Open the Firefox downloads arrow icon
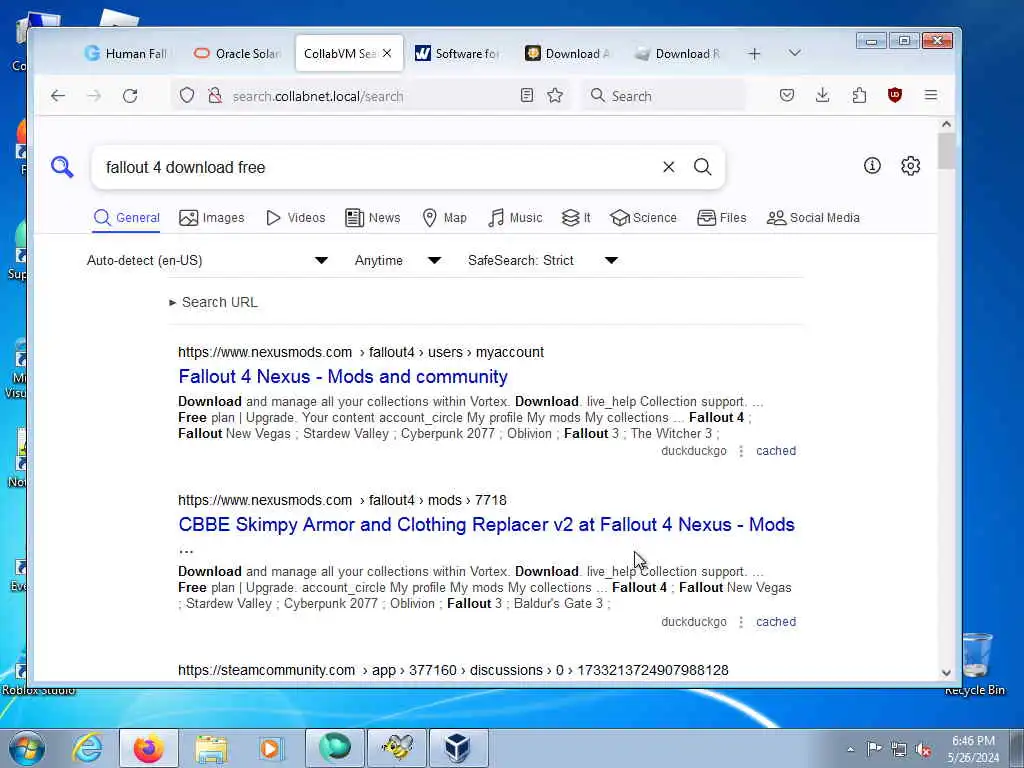This screenshot has width=1024, height=768. [823, 95]
